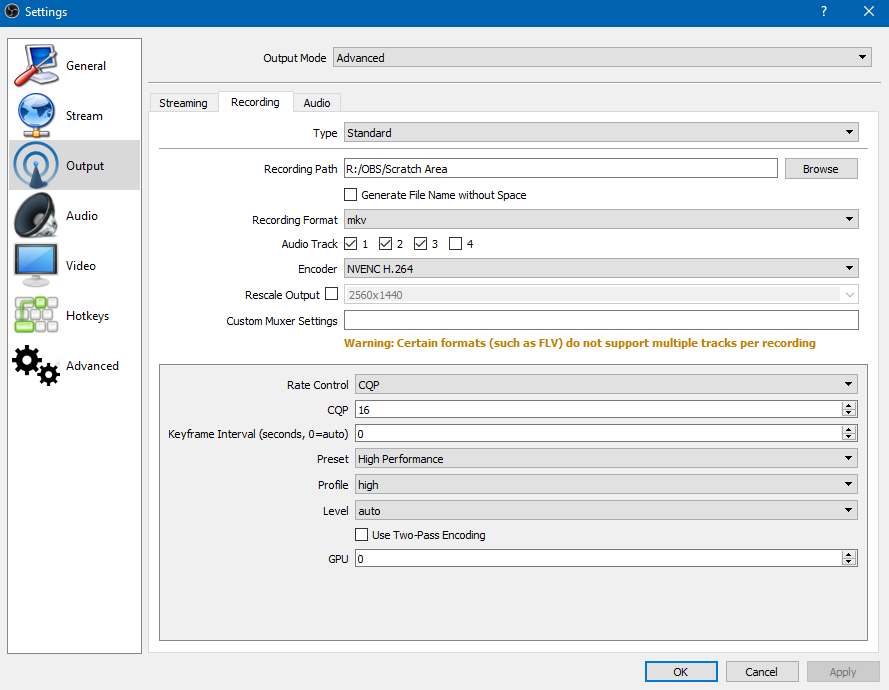Click the Custom Muxer Settings field

pyautogui.click(x=600, y=321)
